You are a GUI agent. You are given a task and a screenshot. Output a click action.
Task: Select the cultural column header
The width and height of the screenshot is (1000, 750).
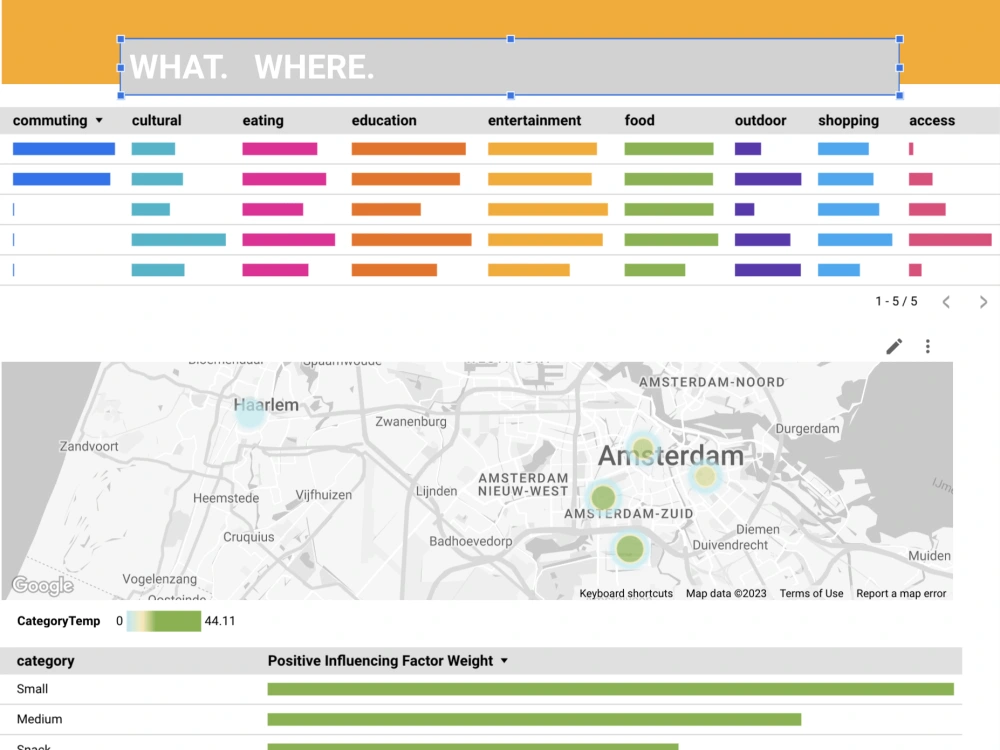point(156,121)
